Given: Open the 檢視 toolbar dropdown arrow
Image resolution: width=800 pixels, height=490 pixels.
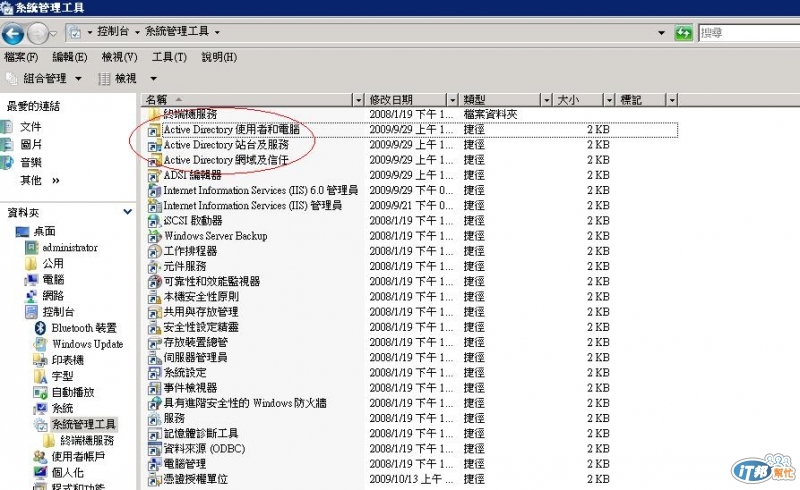Looking at the screenshot, I should (x=153, y=79).
